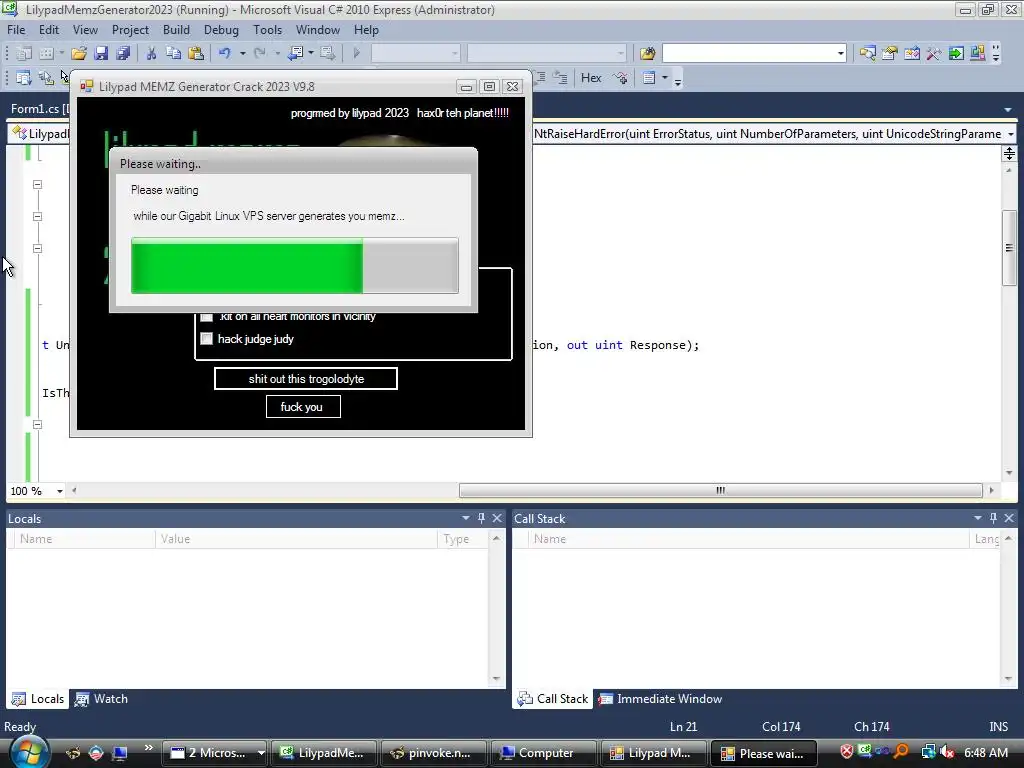The image size is (1024, 768).
Task: Click the Cut scissors icon
Action: tap(151, 53)
